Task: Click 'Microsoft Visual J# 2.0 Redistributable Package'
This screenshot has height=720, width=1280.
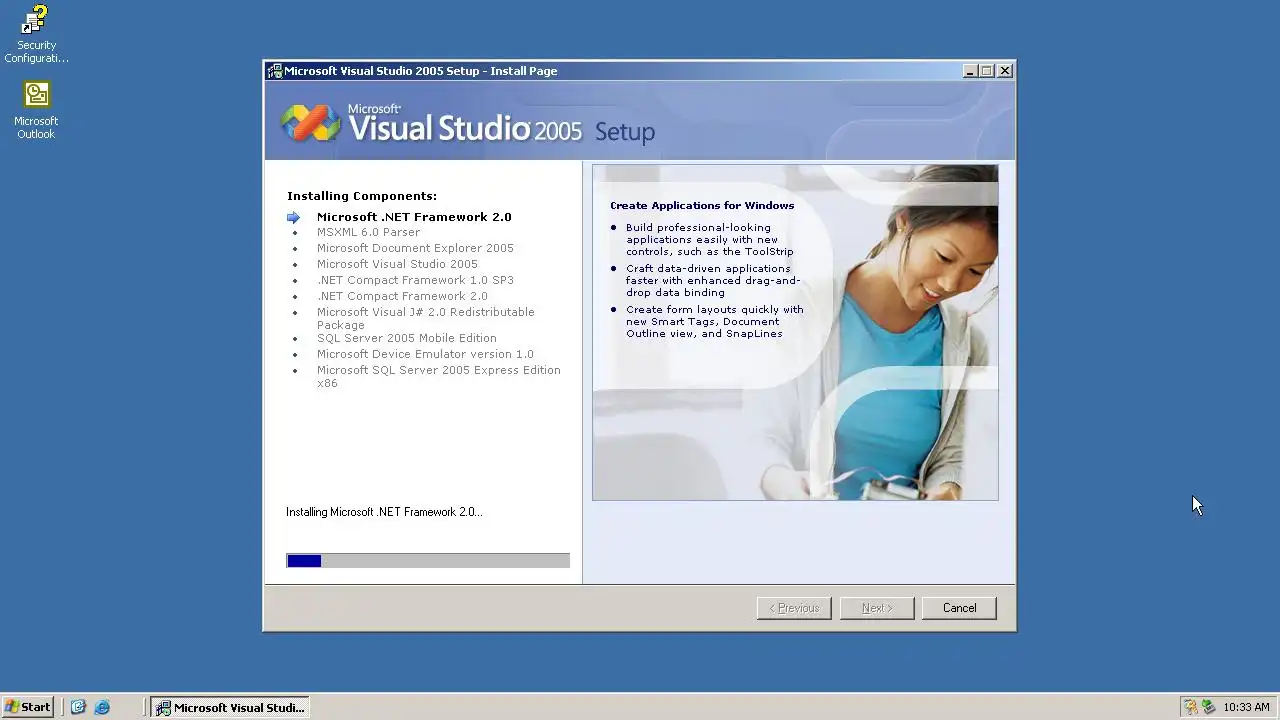Action: coord(426,318)
